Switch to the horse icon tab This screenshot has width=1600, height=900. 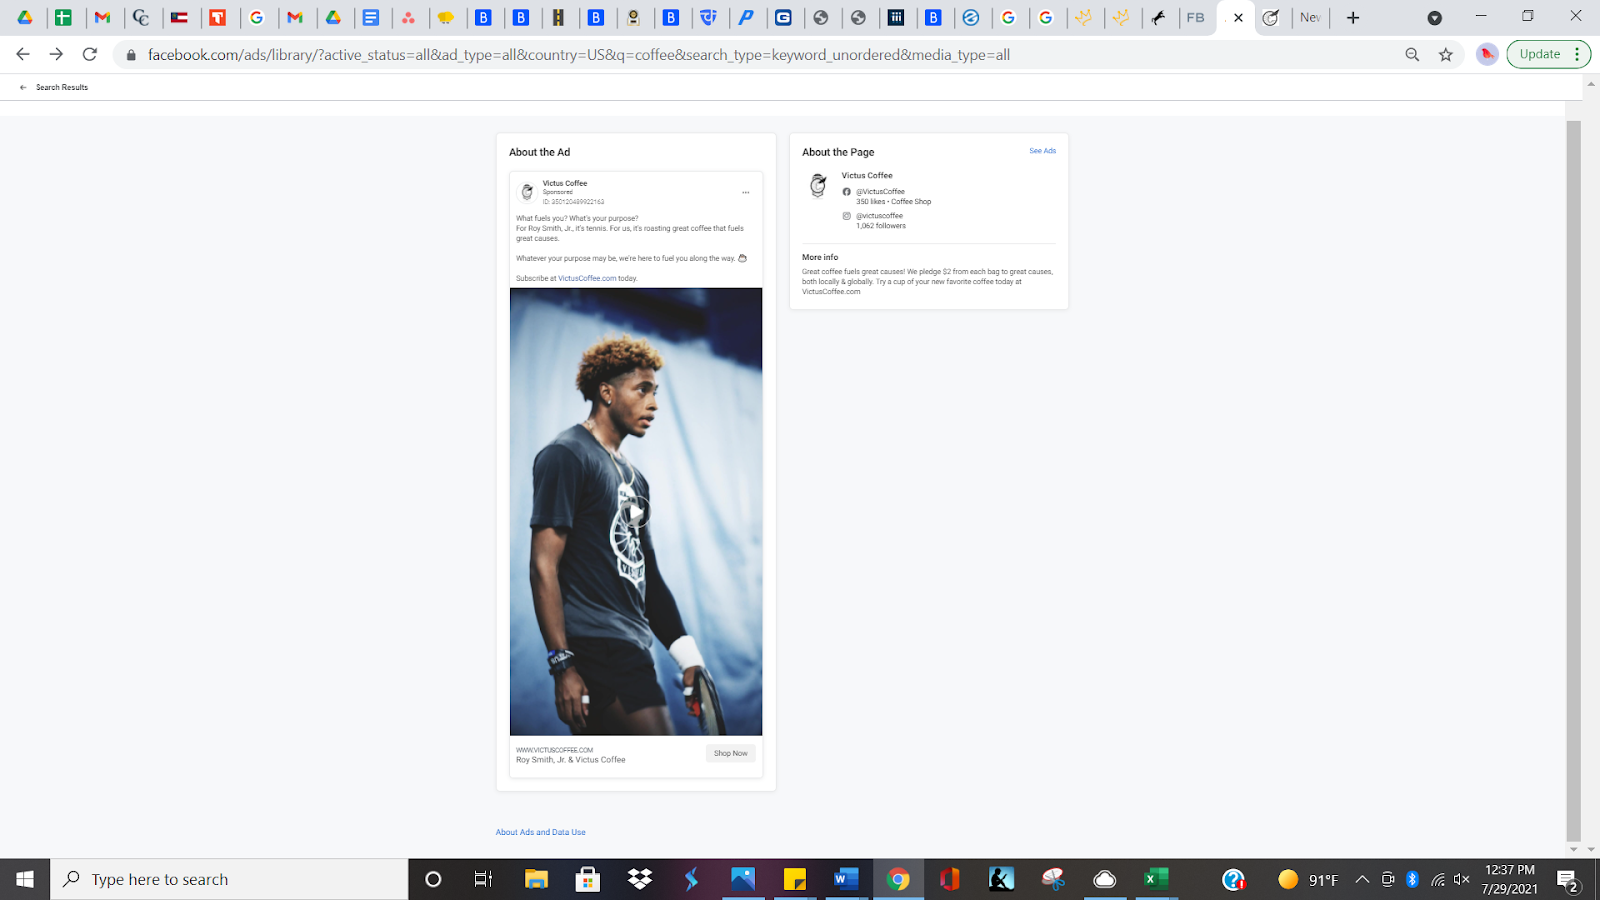coord(1158,18)
